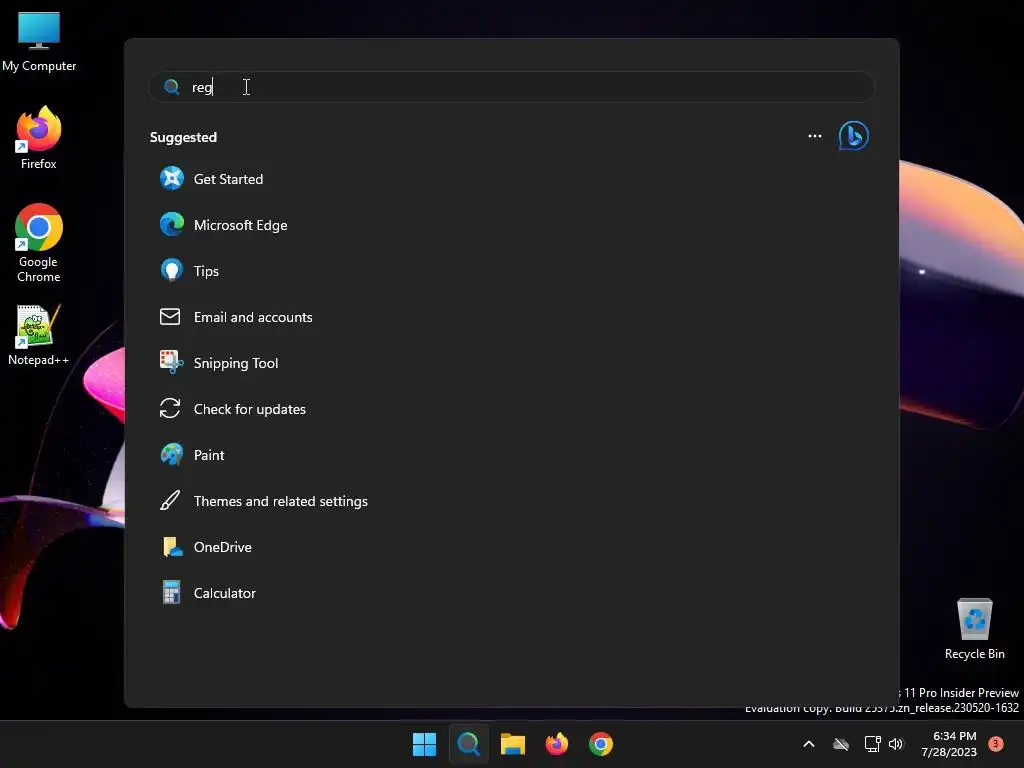Open the three-dot options menu
The image size is (1024, 768).
[814, 136]
